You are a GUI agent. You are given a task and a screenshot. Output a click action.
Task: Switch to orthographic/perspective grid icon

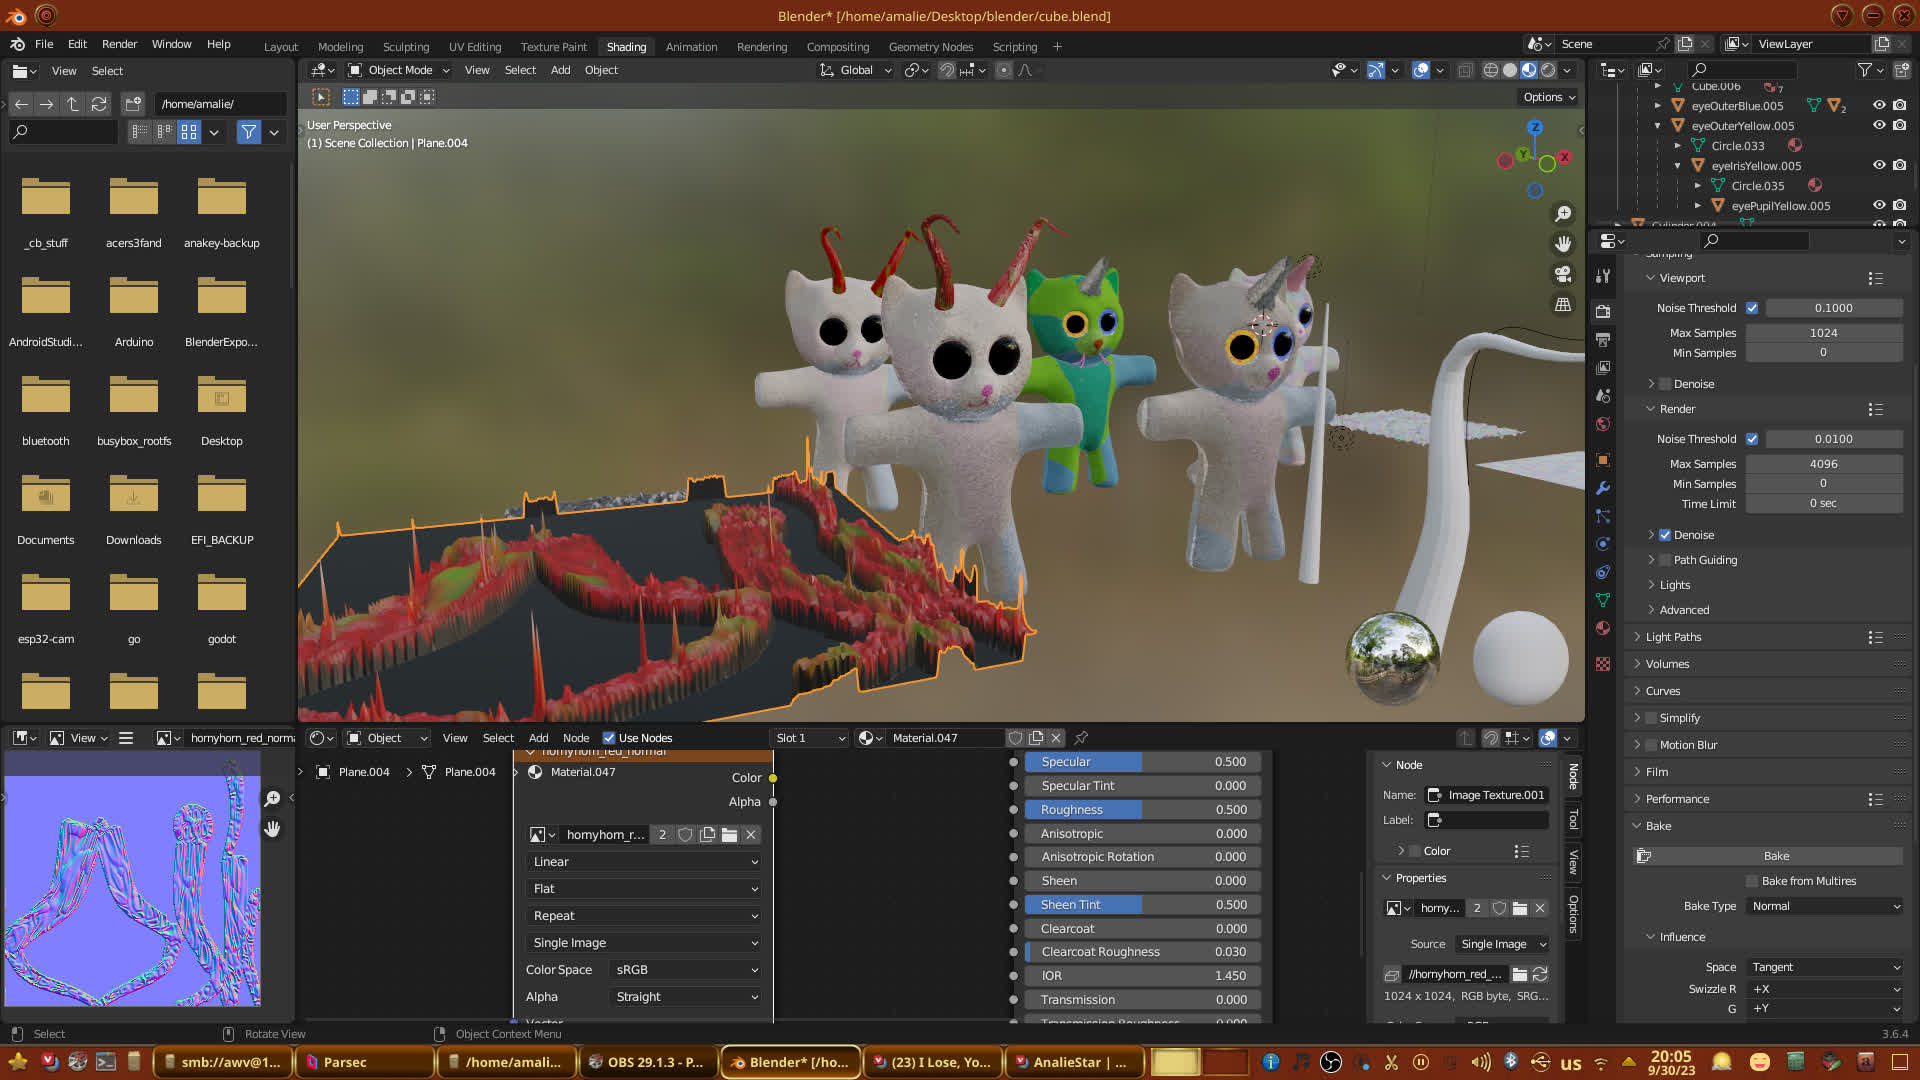point(1563,305)
